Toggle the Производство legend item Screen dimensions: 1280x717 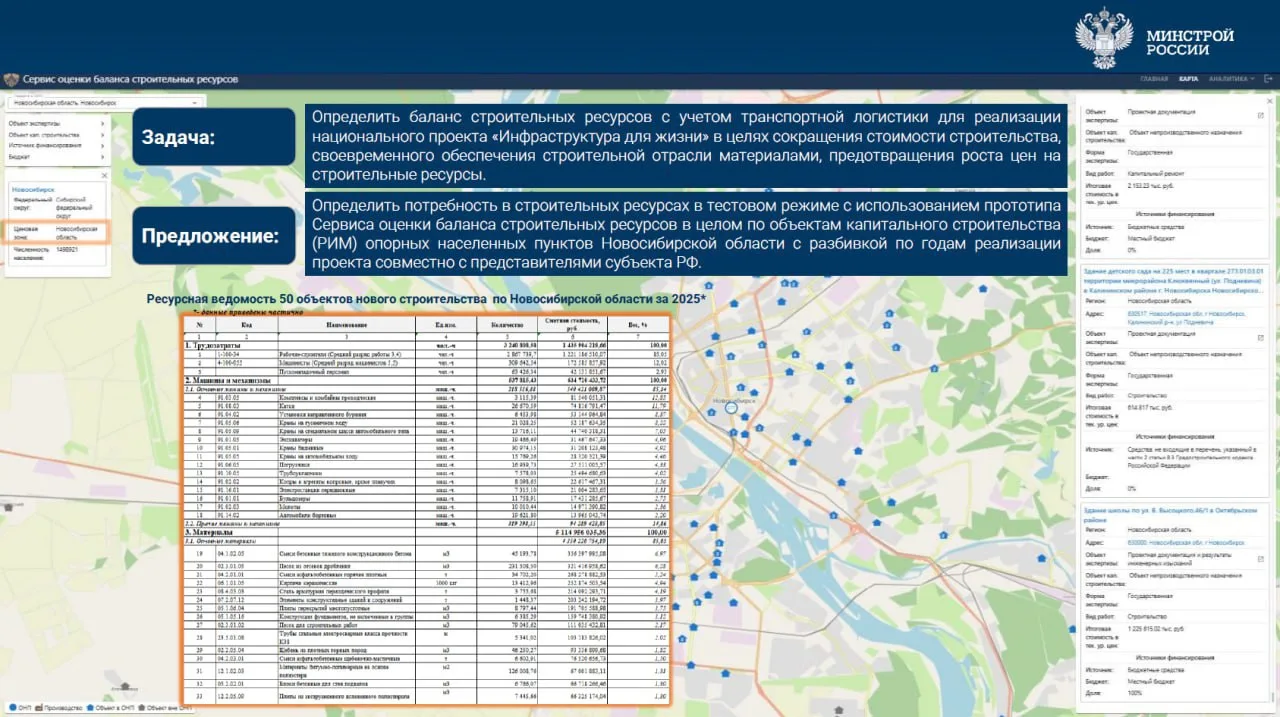click(56, 707)
